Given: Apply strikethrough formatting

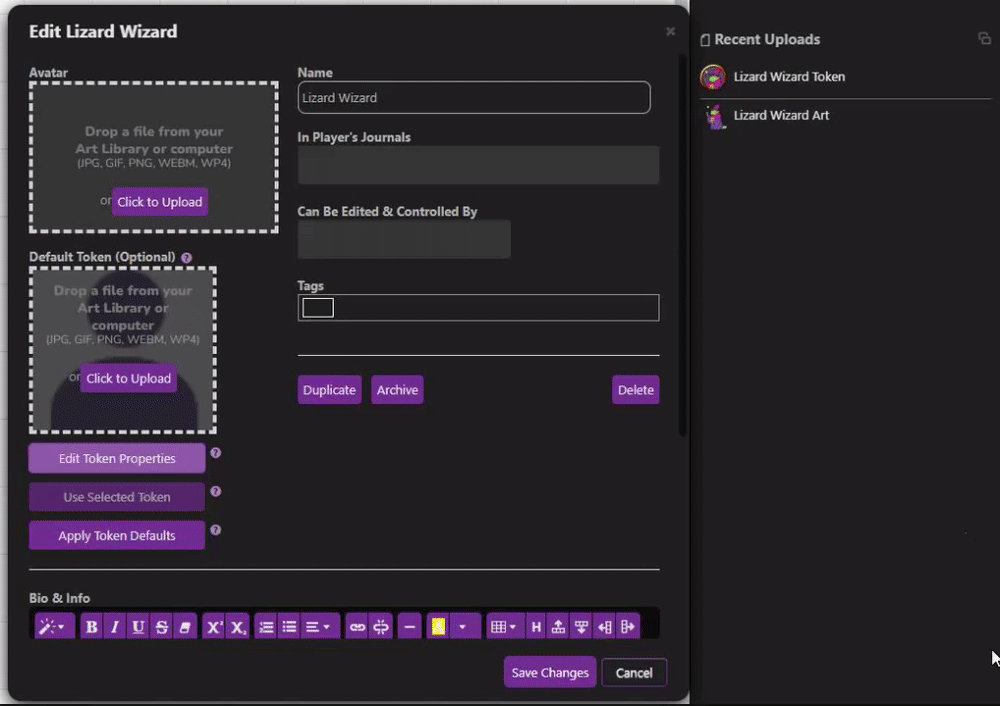Looking at the screenshot, I should pyautogui.click(x=161, y=627).
